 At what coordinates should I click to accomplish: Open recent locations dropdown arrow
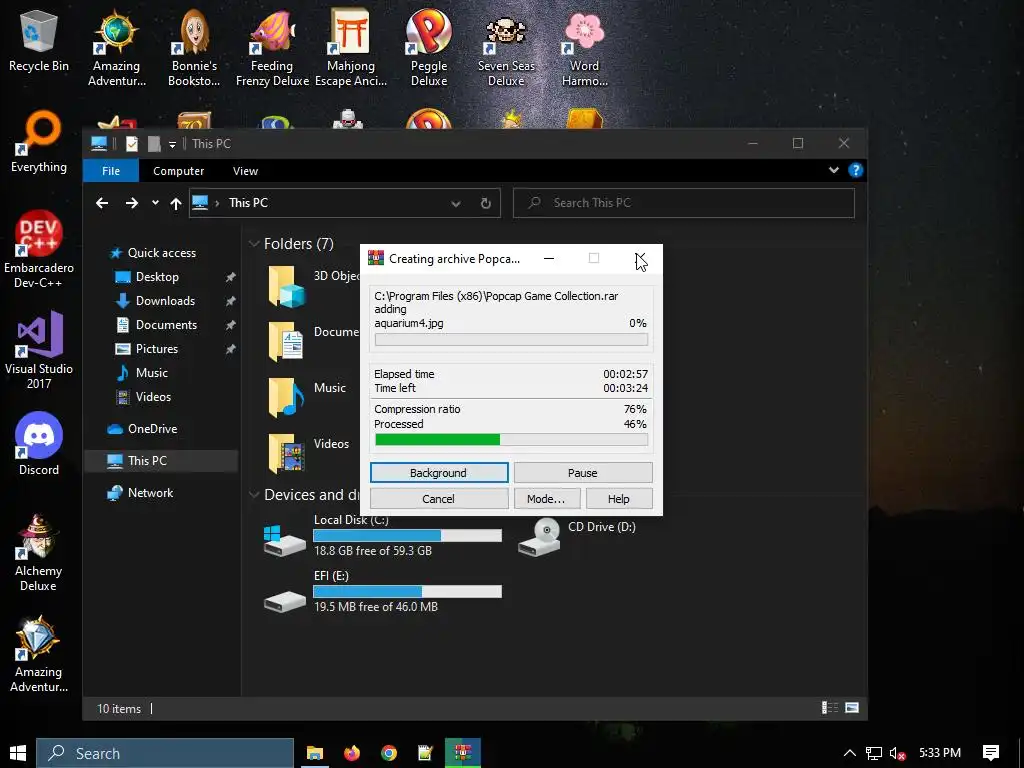[155, 203]
